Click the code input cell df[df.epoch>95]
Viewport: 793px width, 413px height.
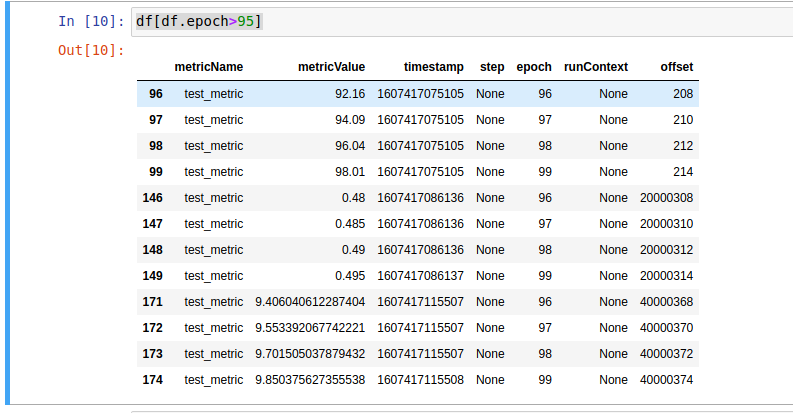point(462,22)
